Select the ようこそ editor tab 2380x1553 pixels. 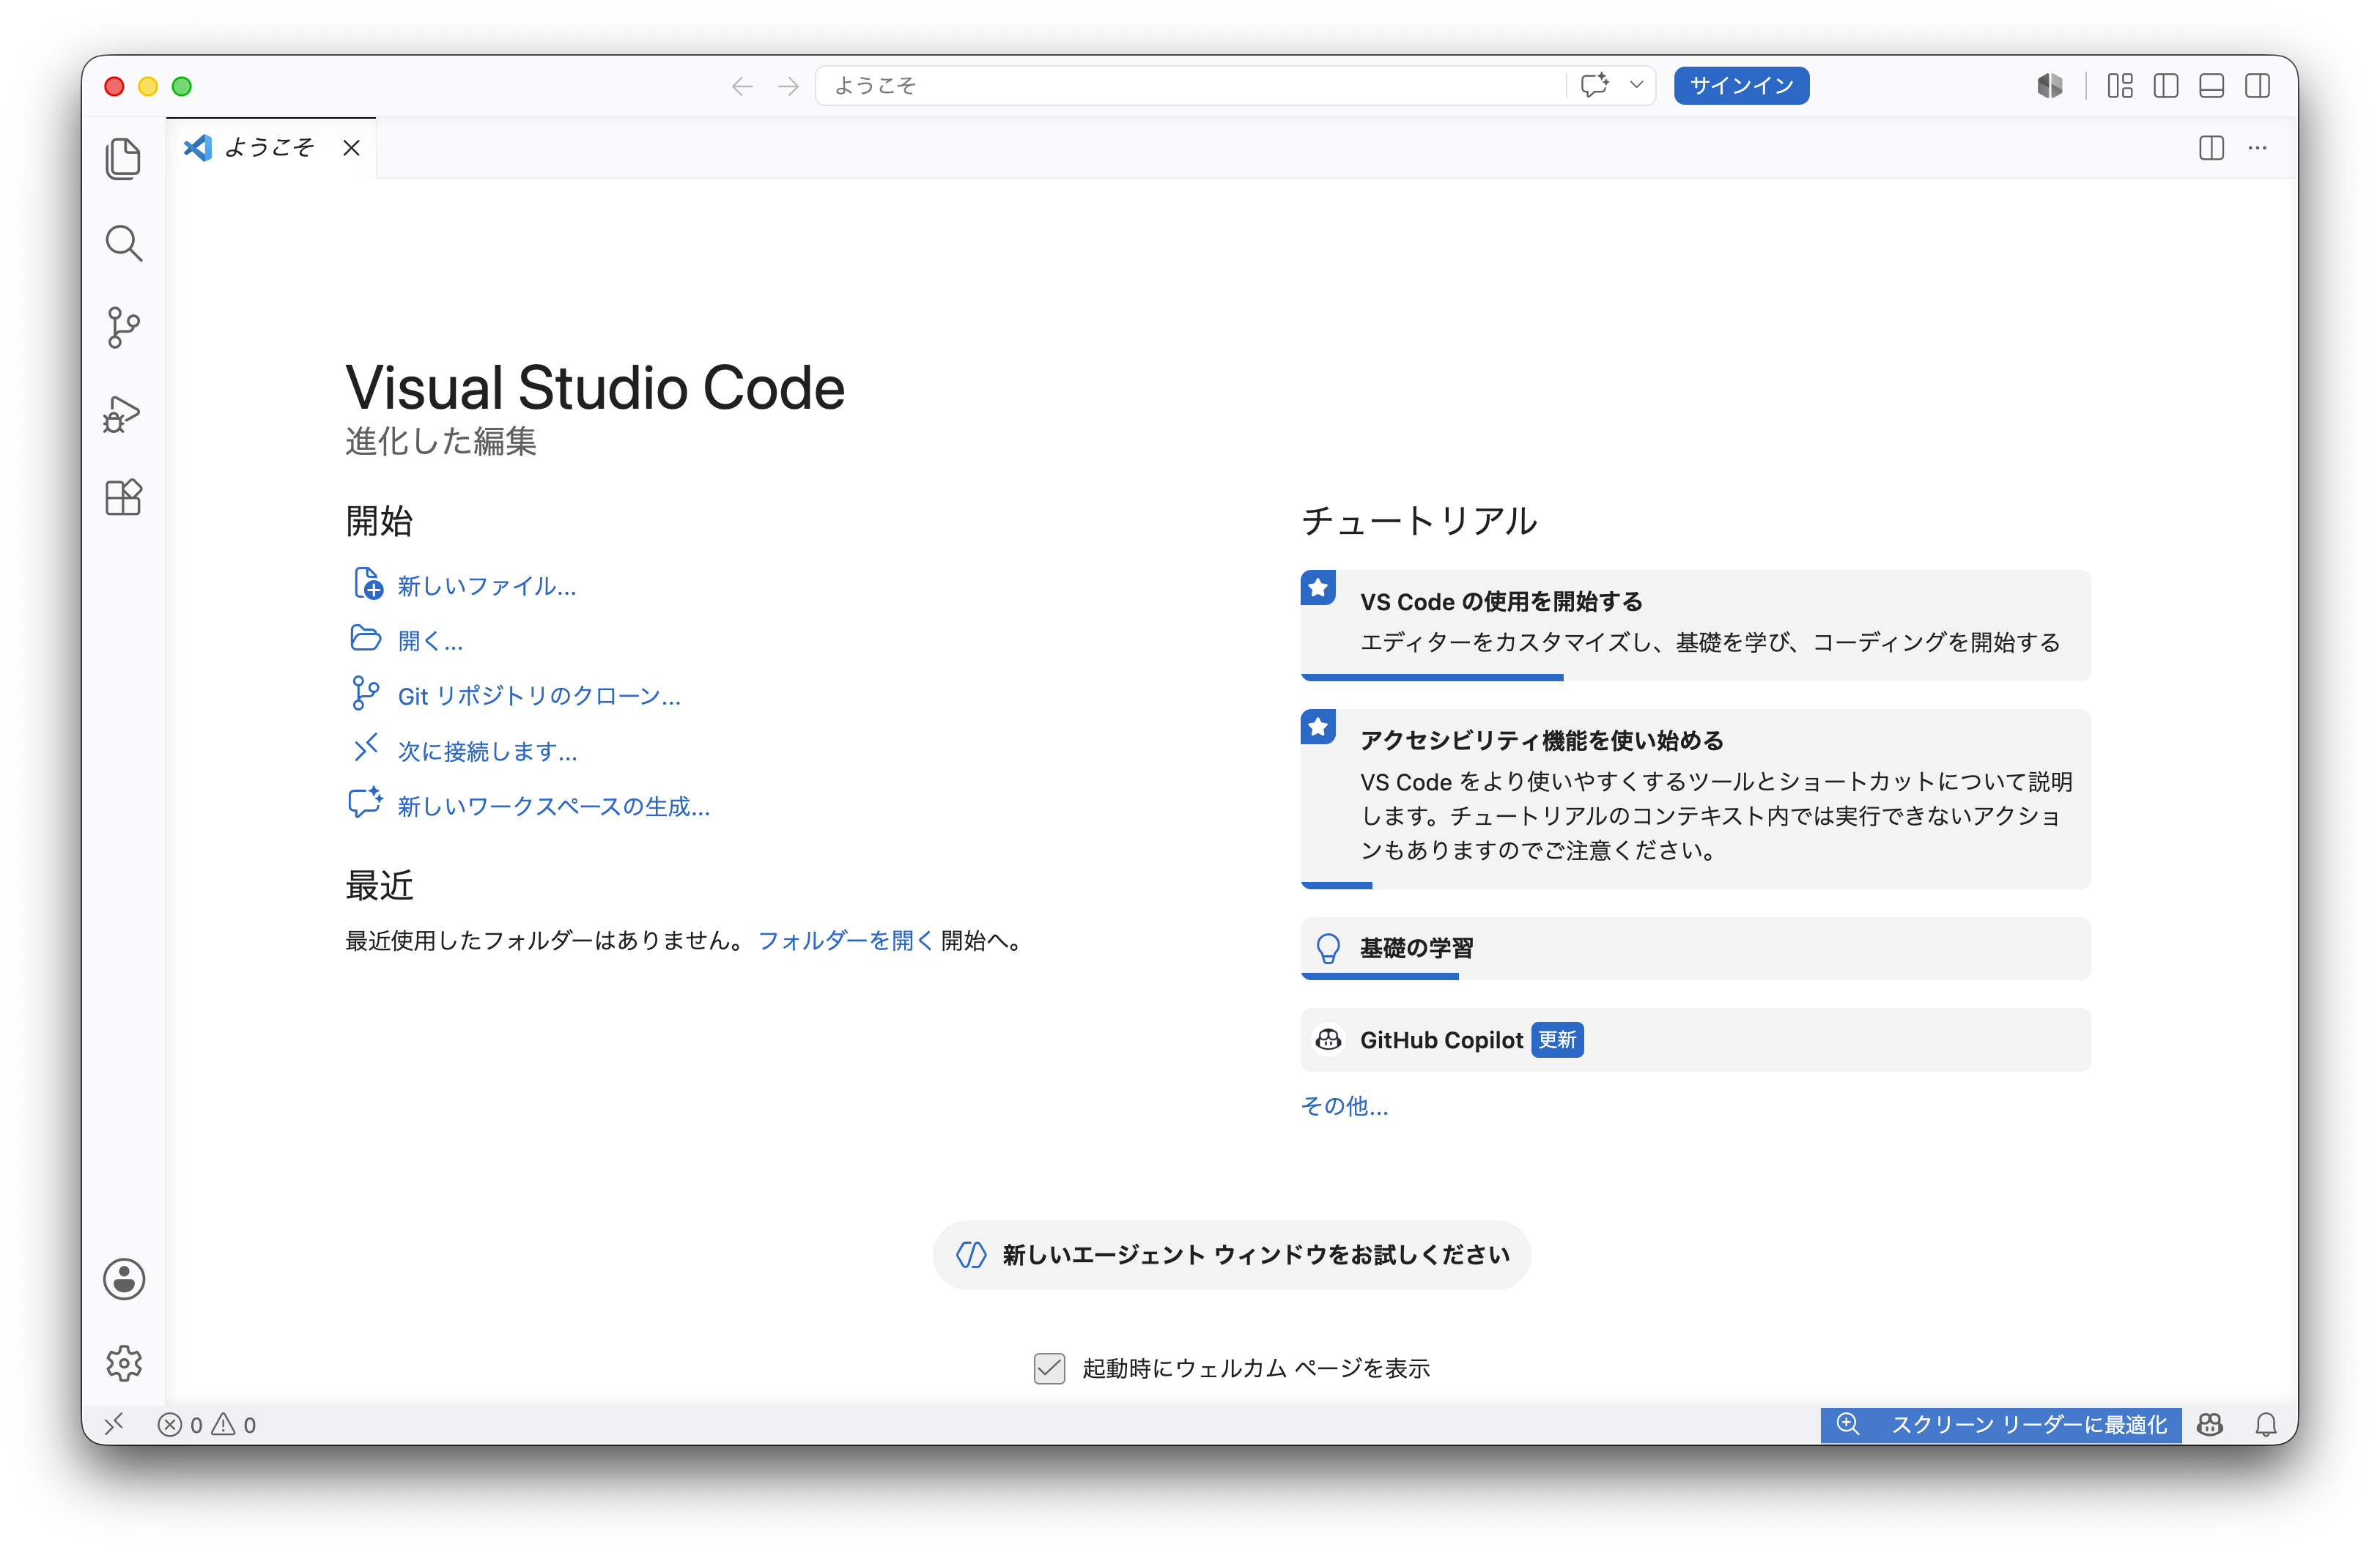tap(271, 148)
